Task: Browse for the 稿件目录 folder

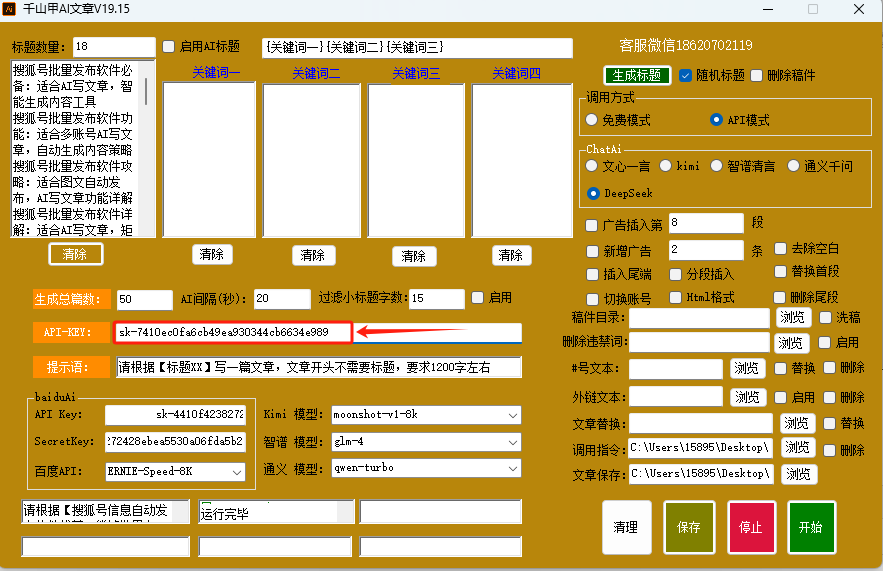Action: [x=793, y=318]
